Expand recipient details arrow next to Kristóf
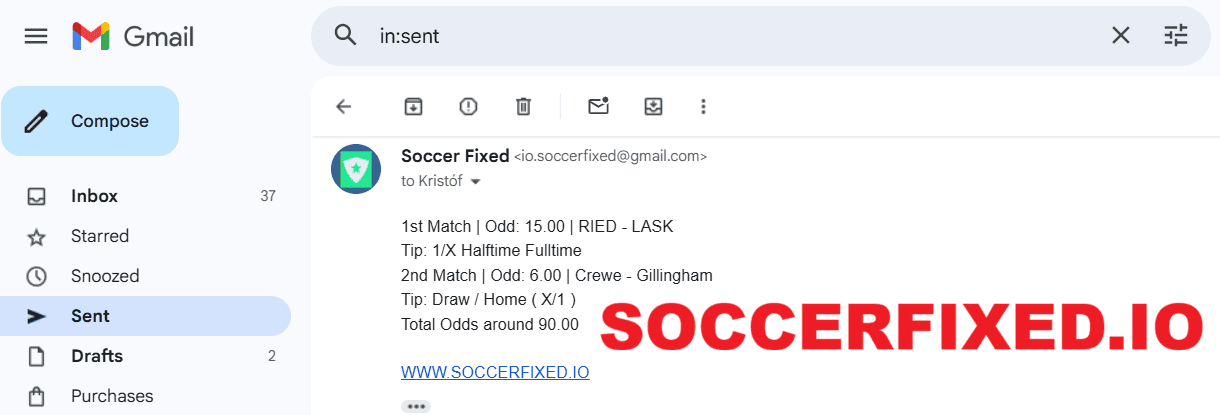 (x=476, y=182)
